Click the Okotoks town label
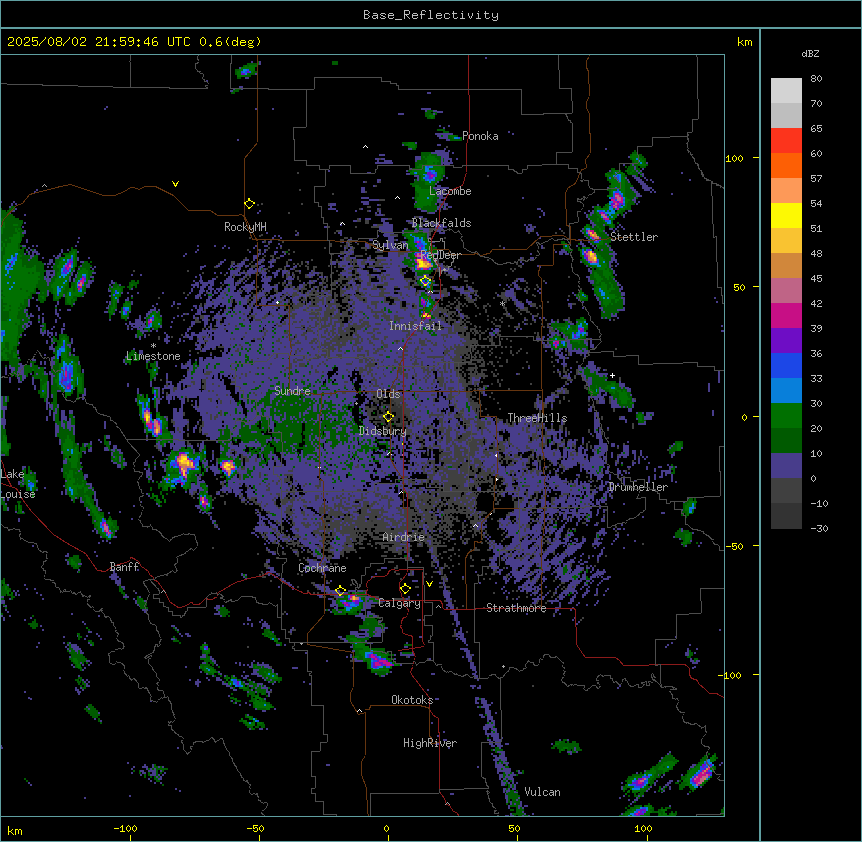The image size is (862, 842). click(x=412, y=700)
